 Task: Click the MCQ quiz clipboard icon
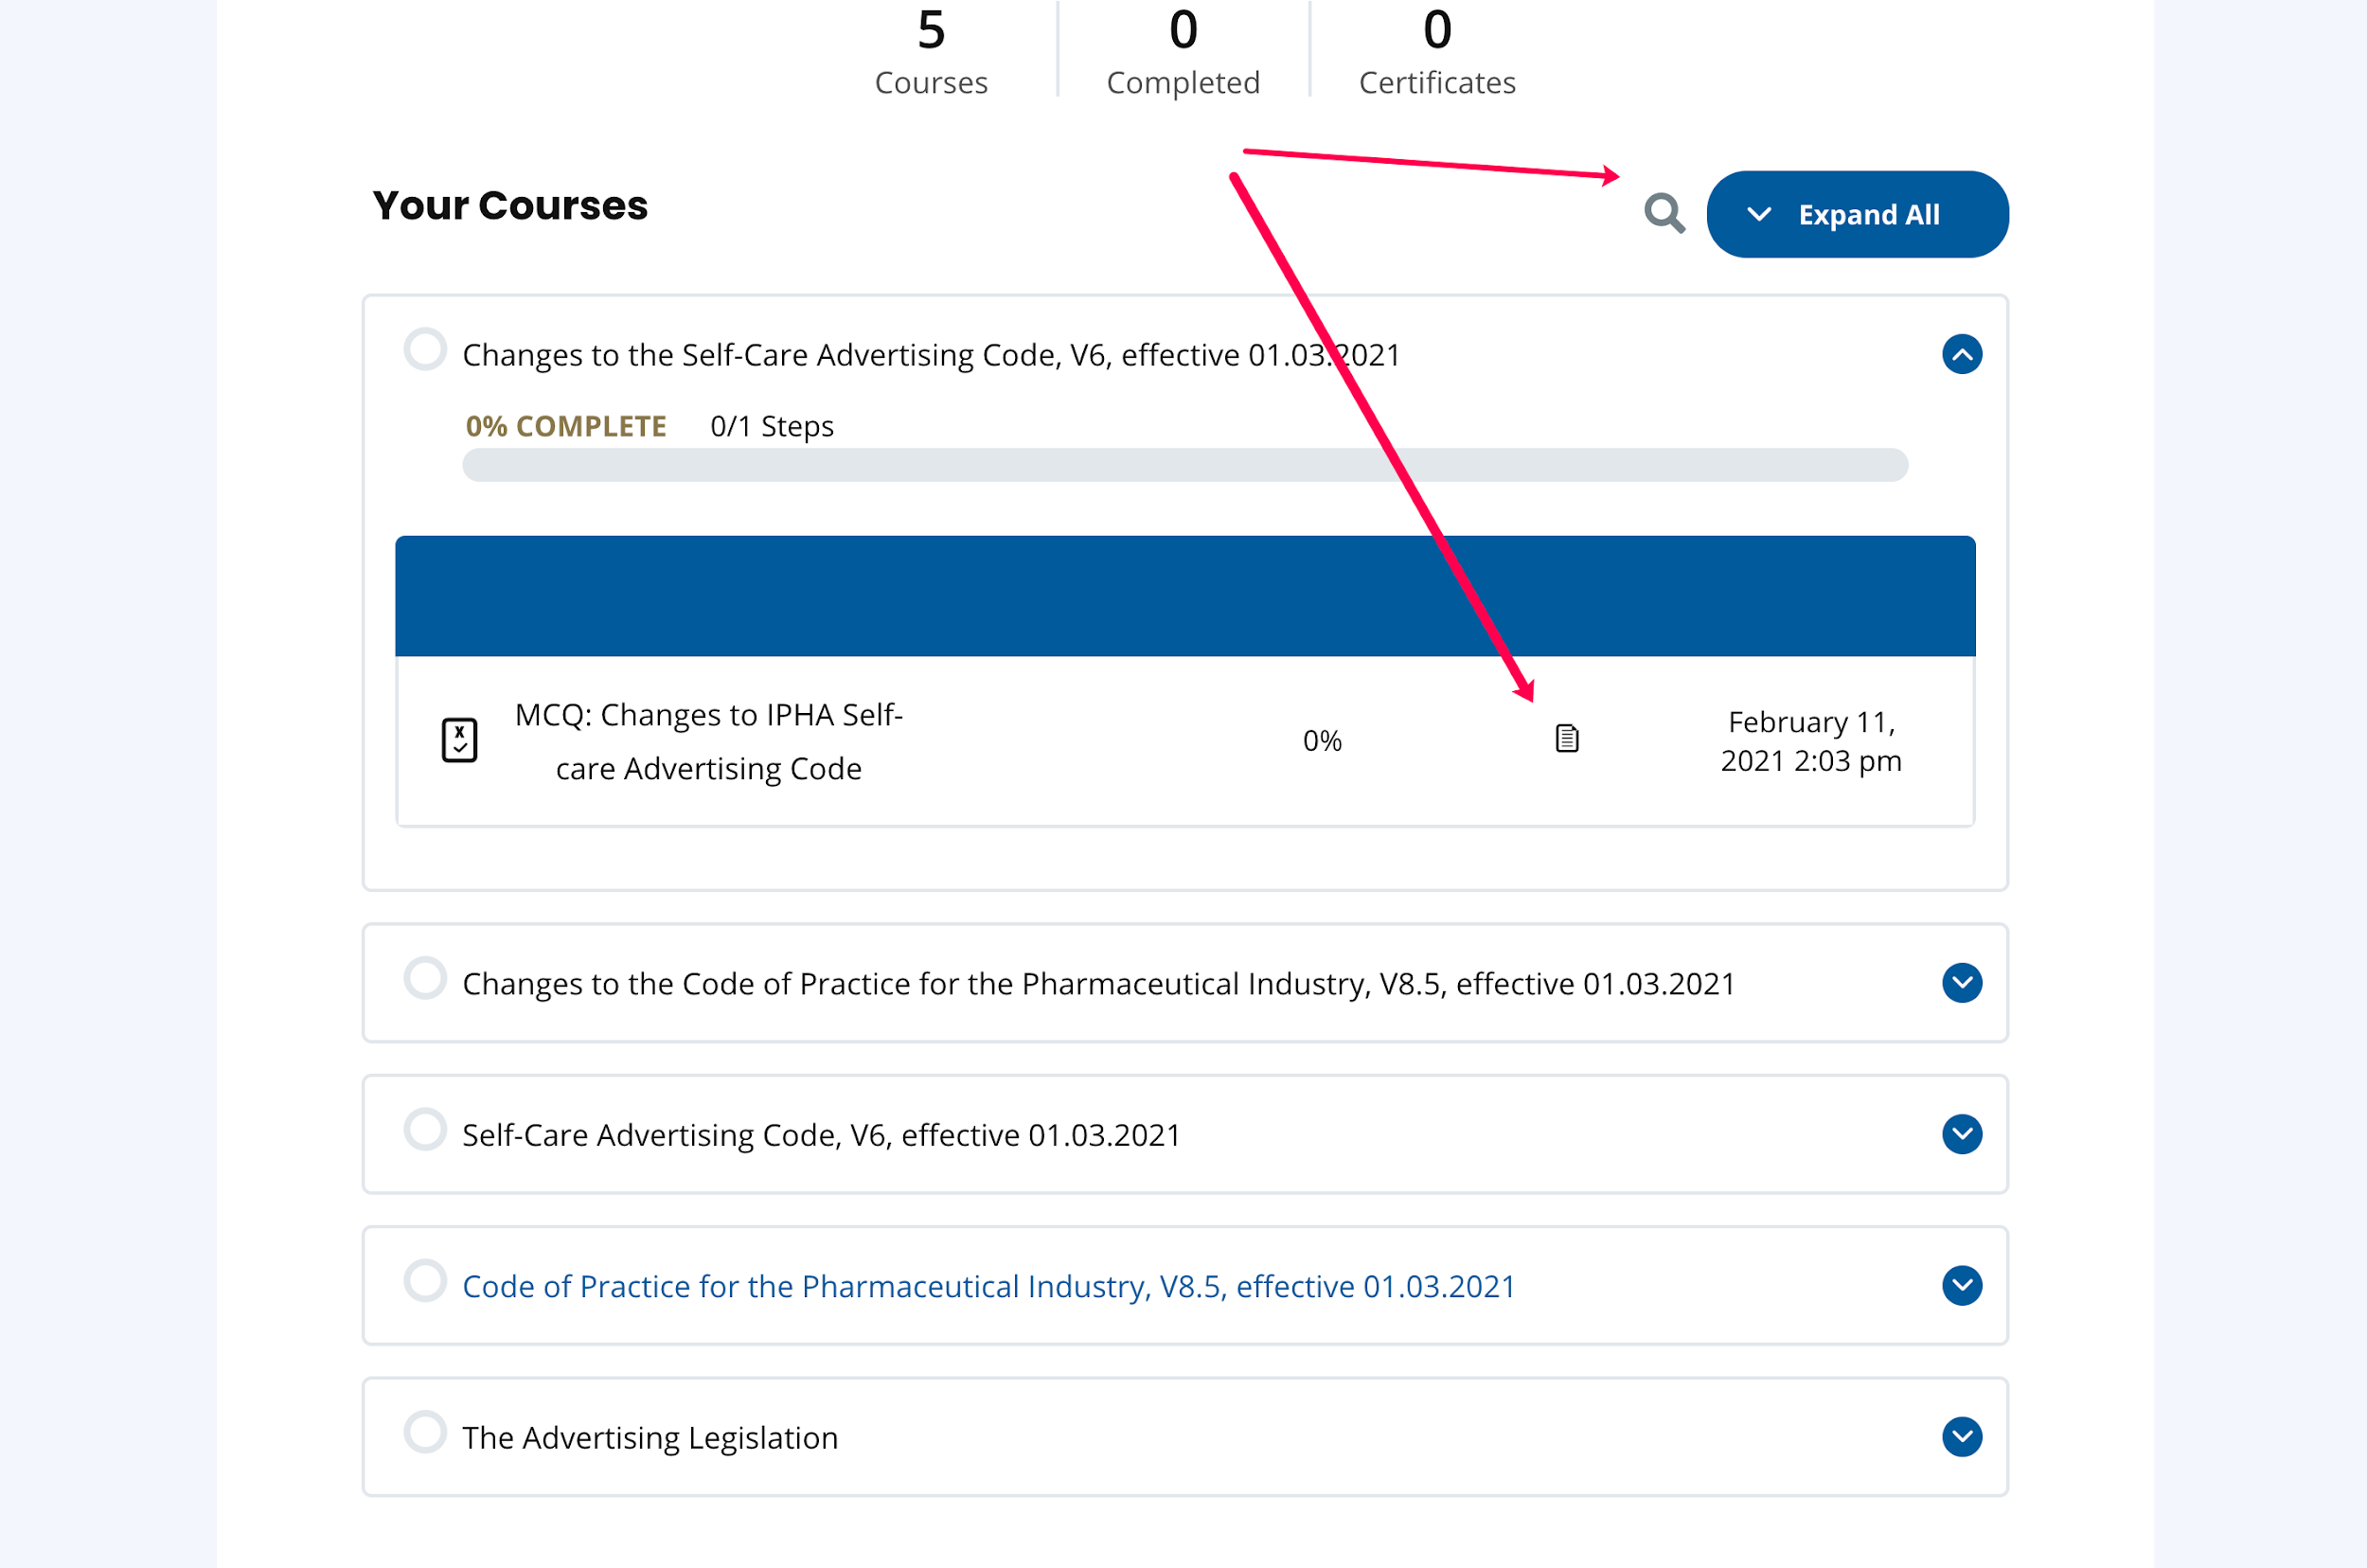coord(459,740)
